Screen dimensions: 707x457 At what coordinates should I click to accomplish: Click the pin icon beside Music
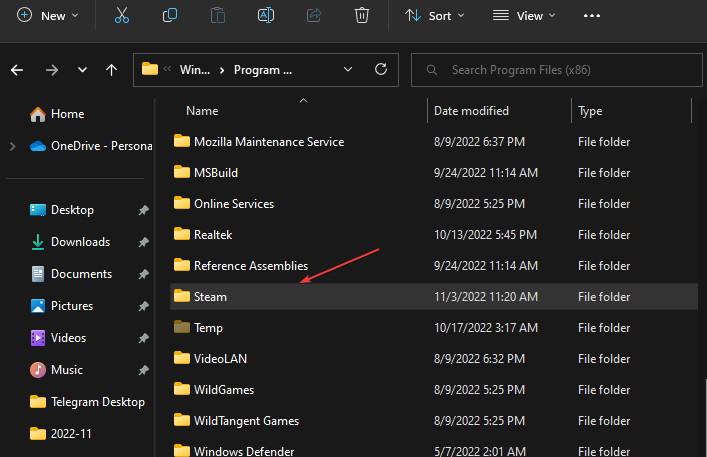[143, 370]
